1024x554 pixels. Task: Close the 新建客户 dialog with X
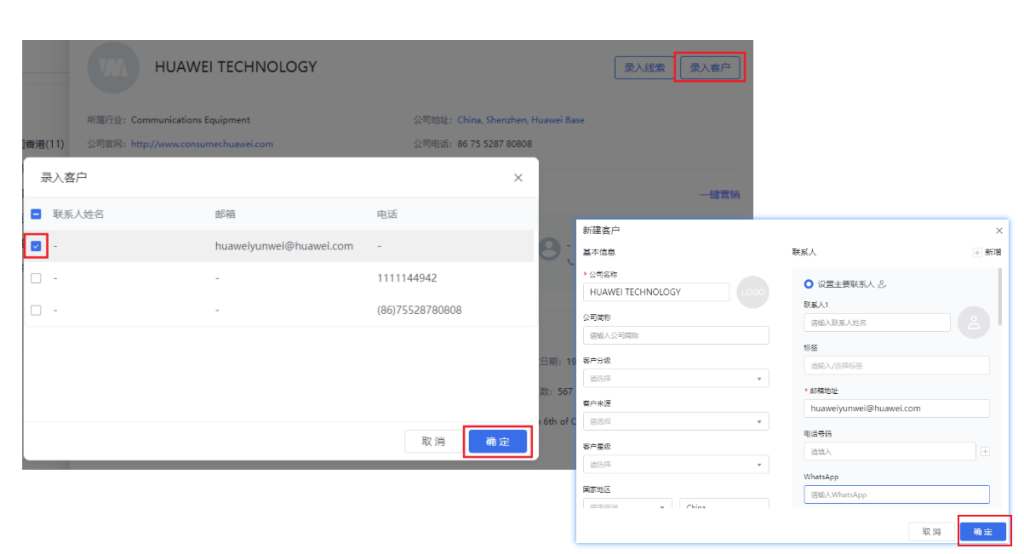pyautogui.click(x=999, y=231)
